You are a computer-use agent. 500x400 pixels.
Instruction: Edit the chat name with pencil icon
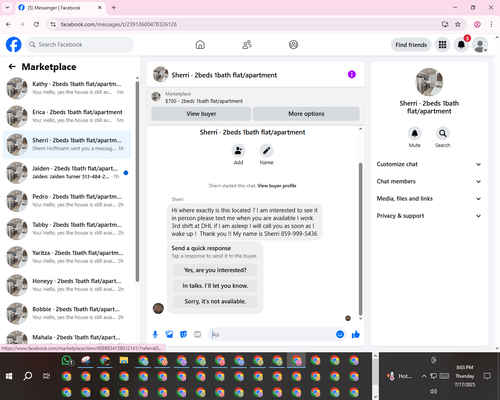266,151
